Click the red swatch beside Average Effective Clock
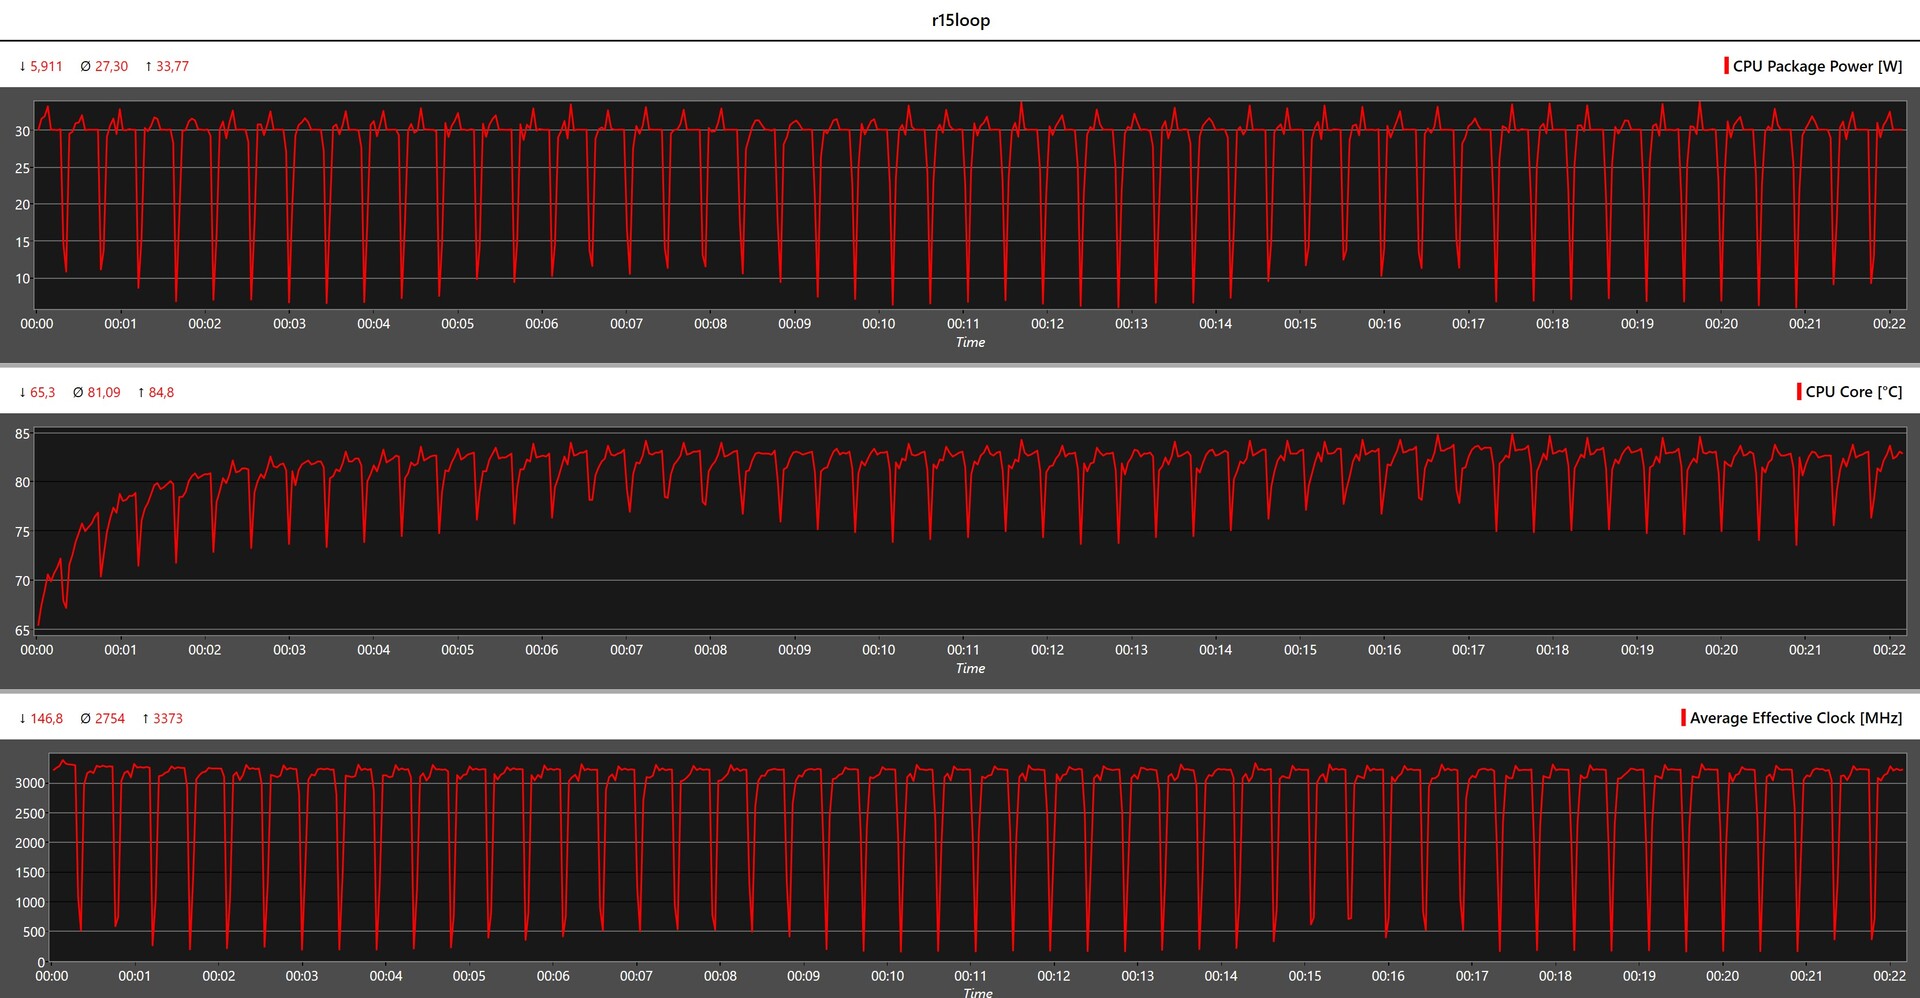The width and height of the screenshot is (1920, 998). 1684,718
